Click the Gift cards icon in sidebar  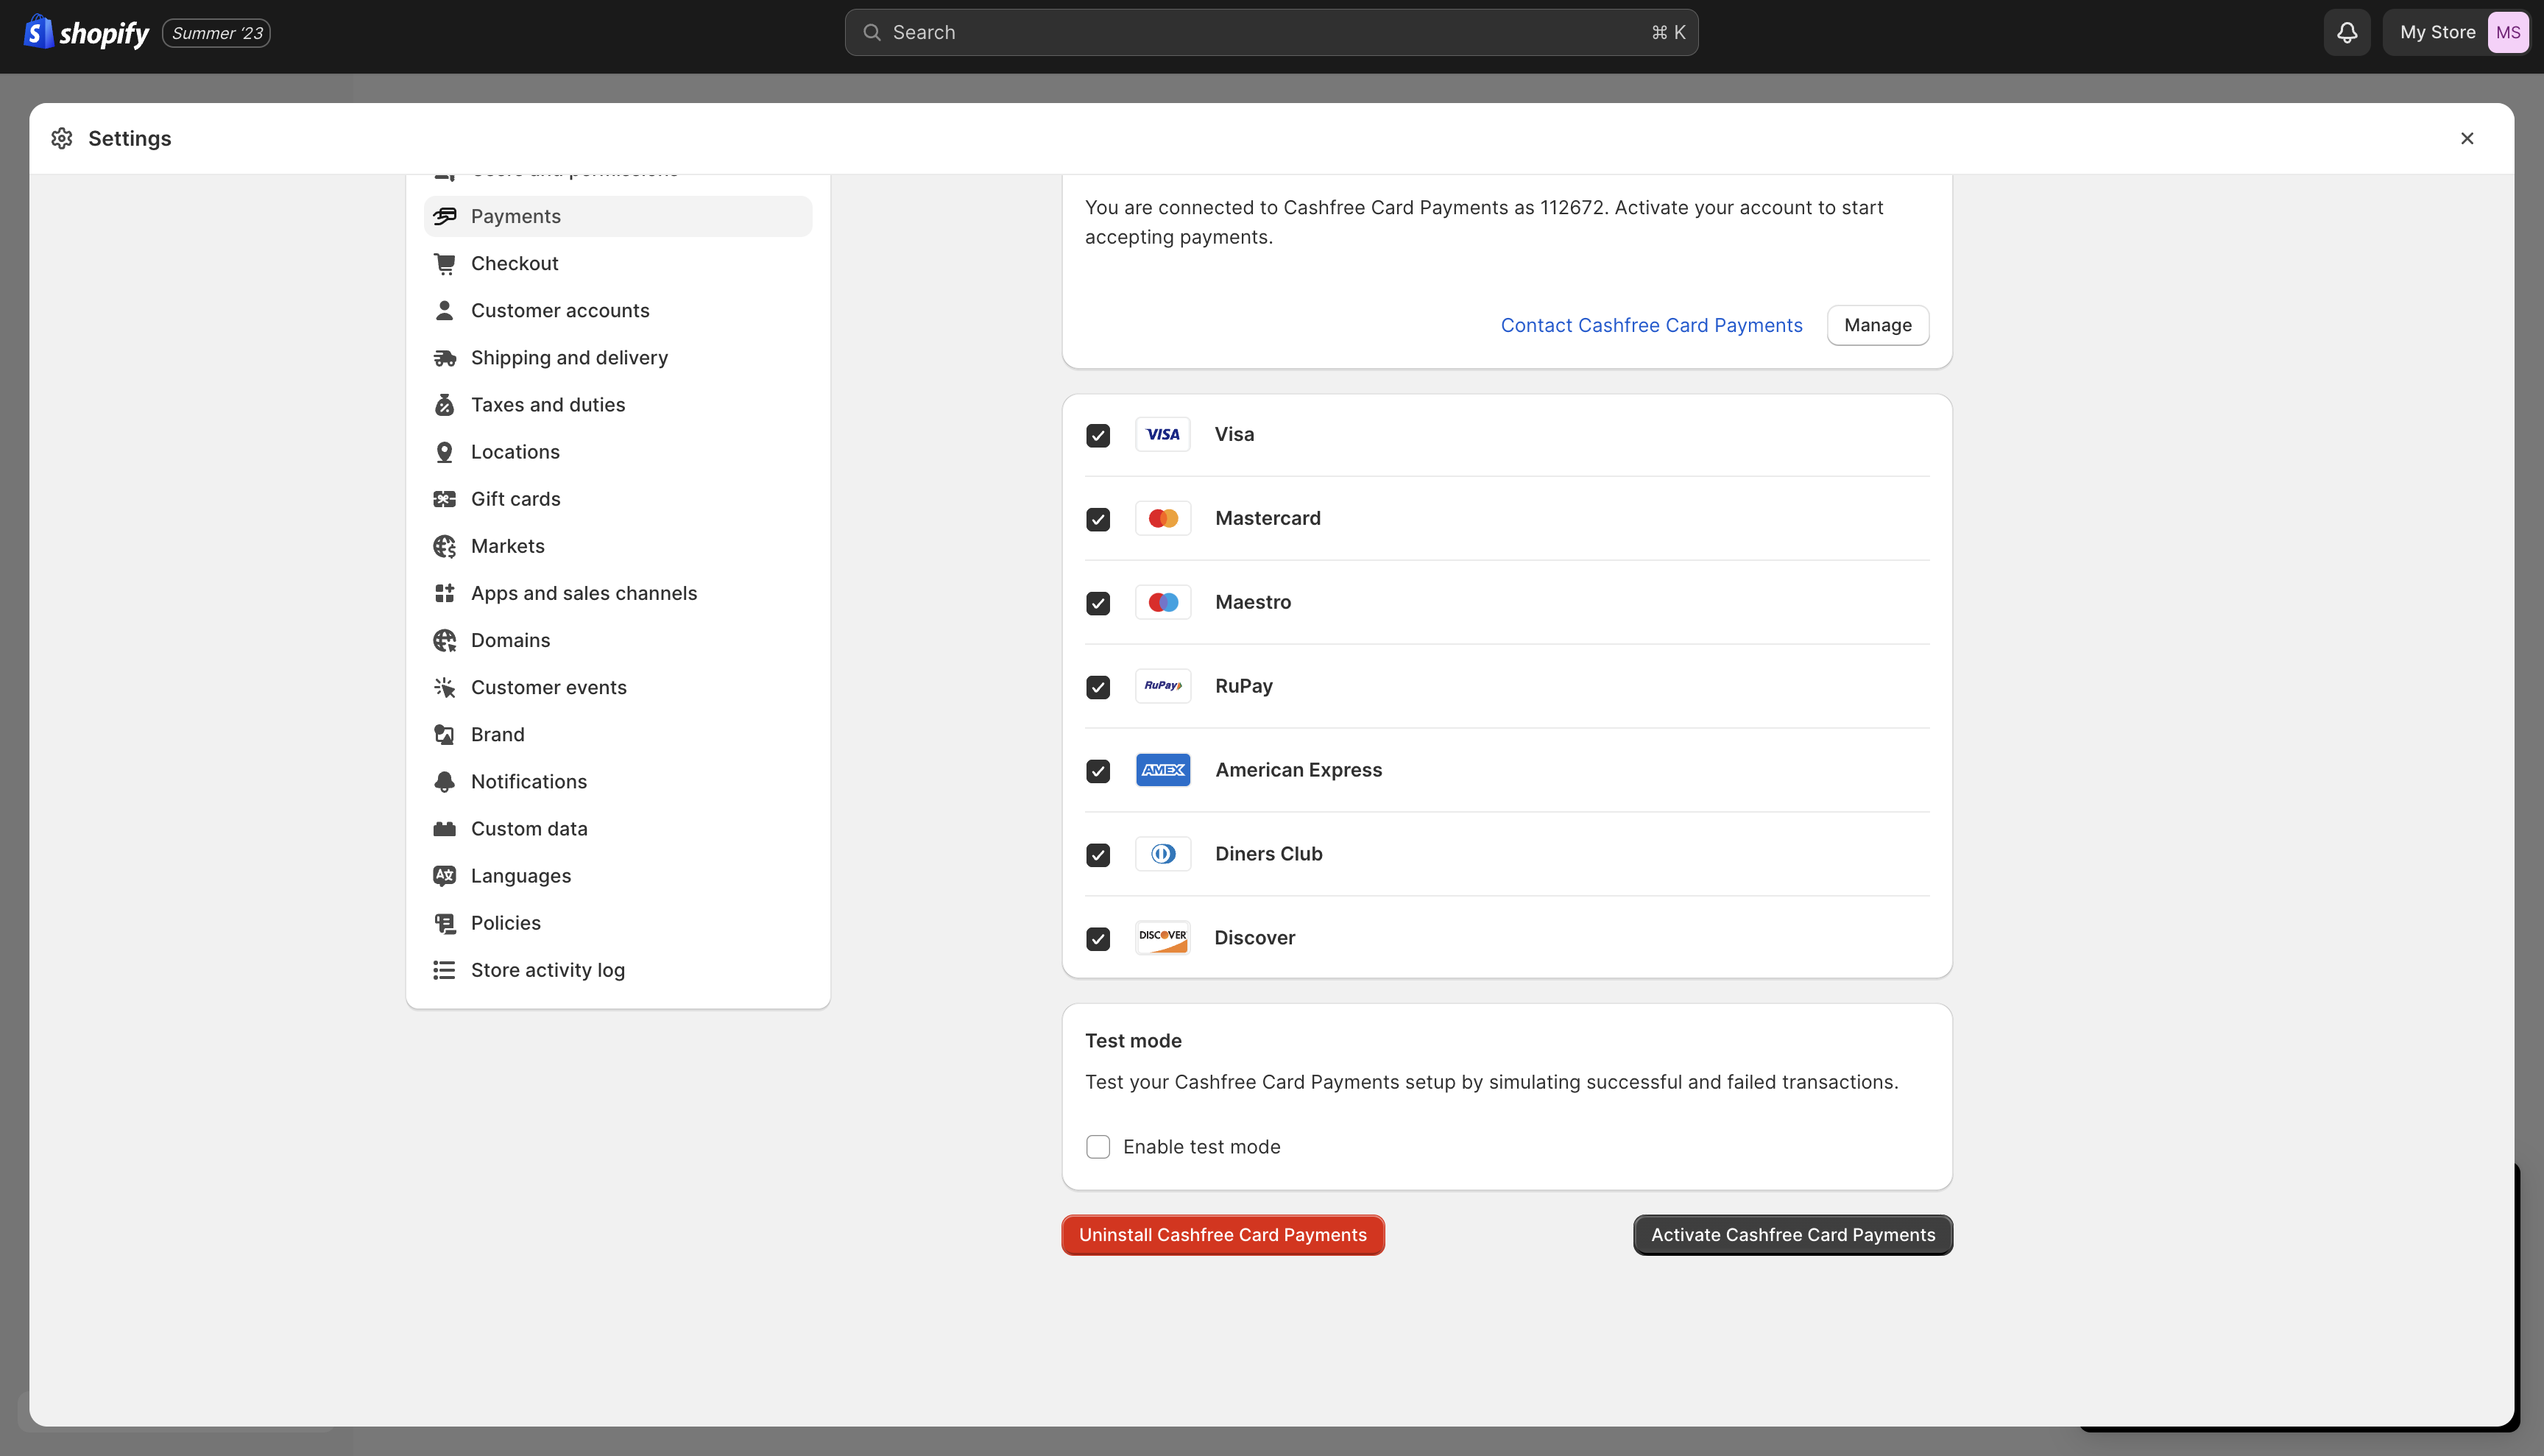coord(444,499)
